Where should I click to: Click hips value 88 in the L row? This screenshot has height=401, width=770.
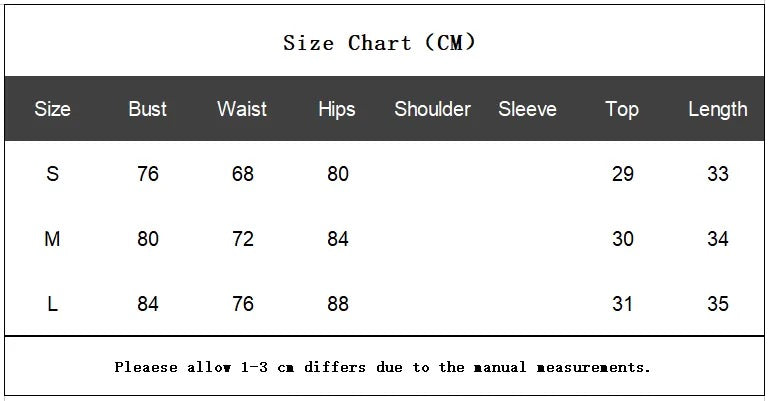(x=338, y=304)
